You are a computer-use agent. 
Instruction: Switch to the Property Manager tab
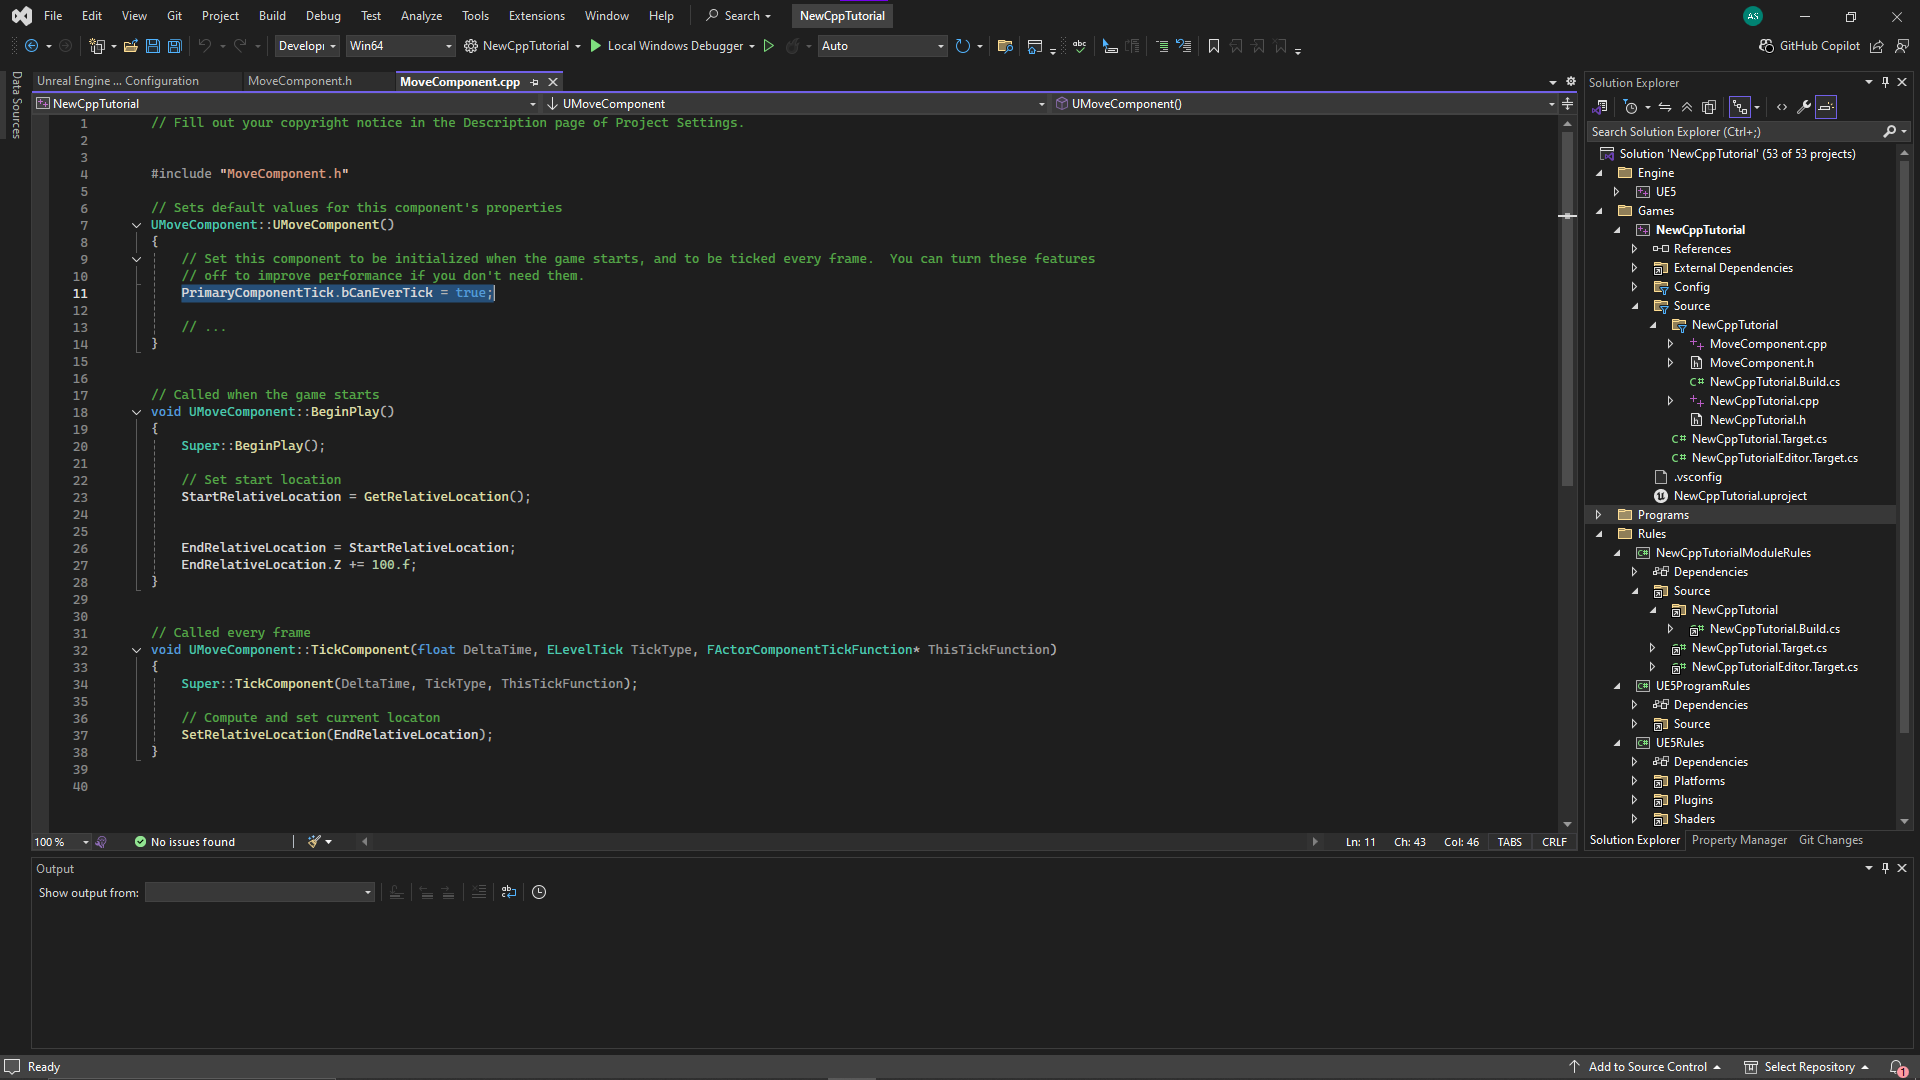pos(1739,840)
